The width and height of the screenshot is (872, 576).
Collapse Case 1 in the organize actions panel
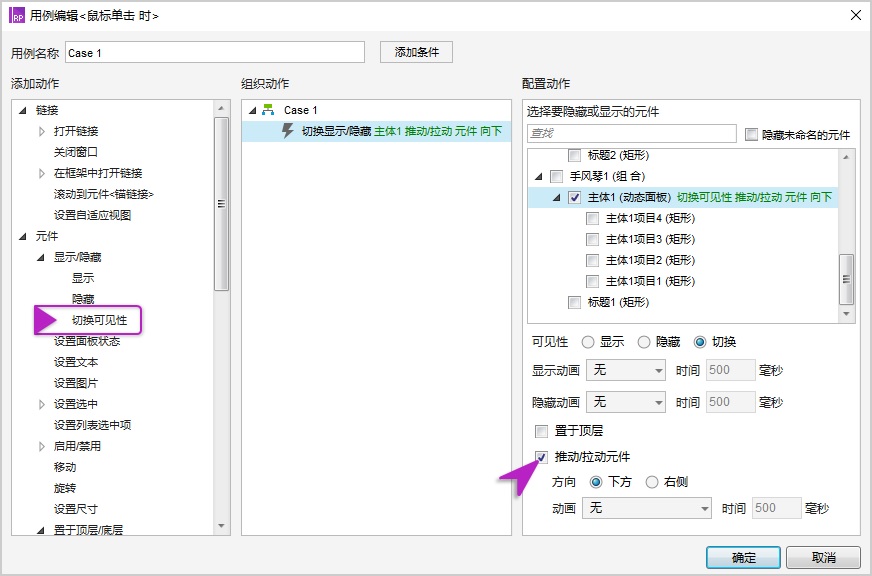[252, 110]
